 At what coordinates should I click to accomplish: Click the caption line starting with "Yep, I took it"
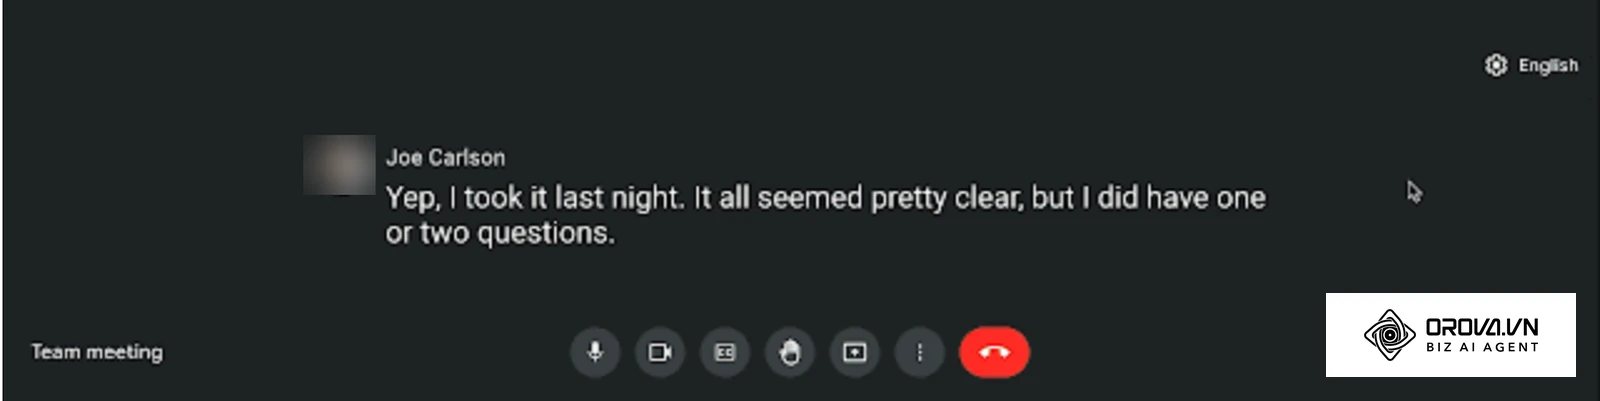[826, 198]
